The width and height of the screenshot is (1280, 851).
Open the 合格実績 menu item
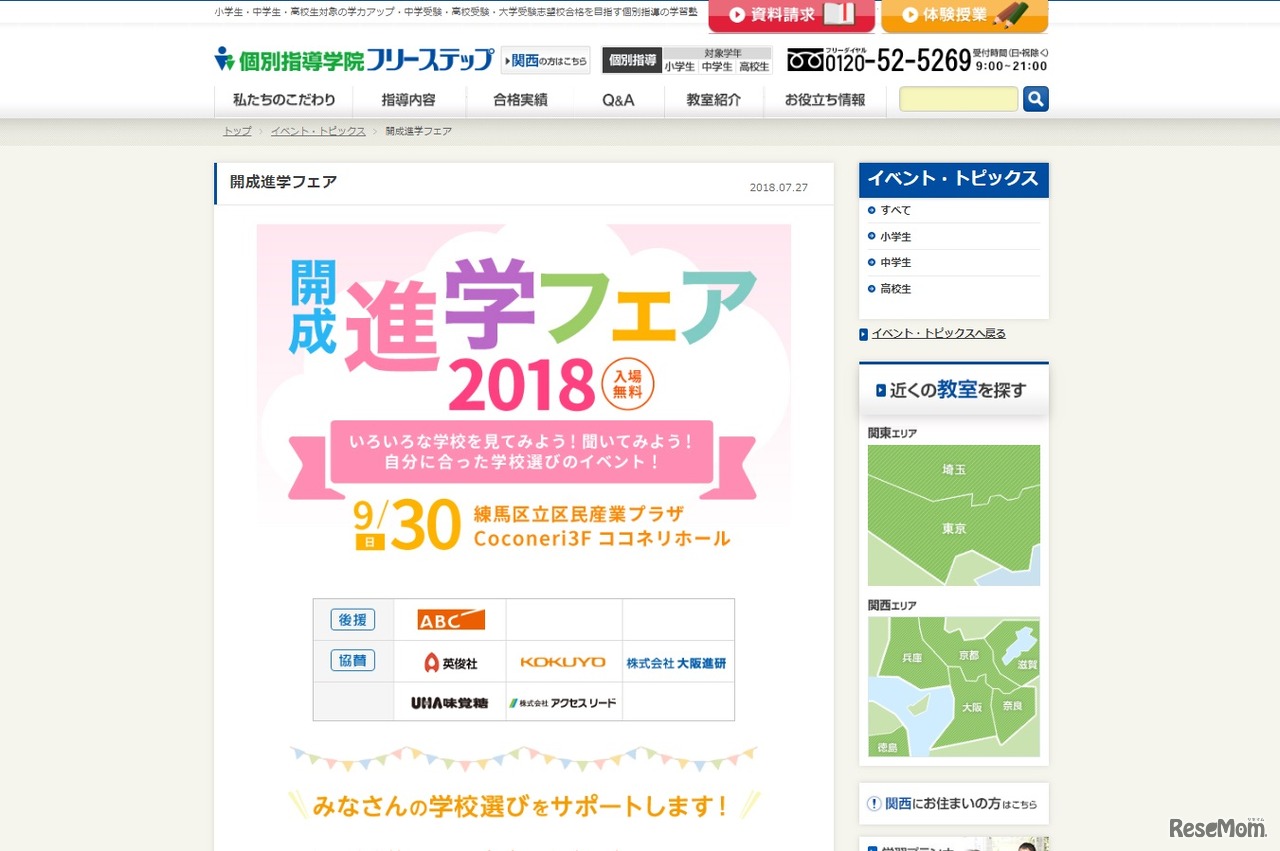[520, 100]
